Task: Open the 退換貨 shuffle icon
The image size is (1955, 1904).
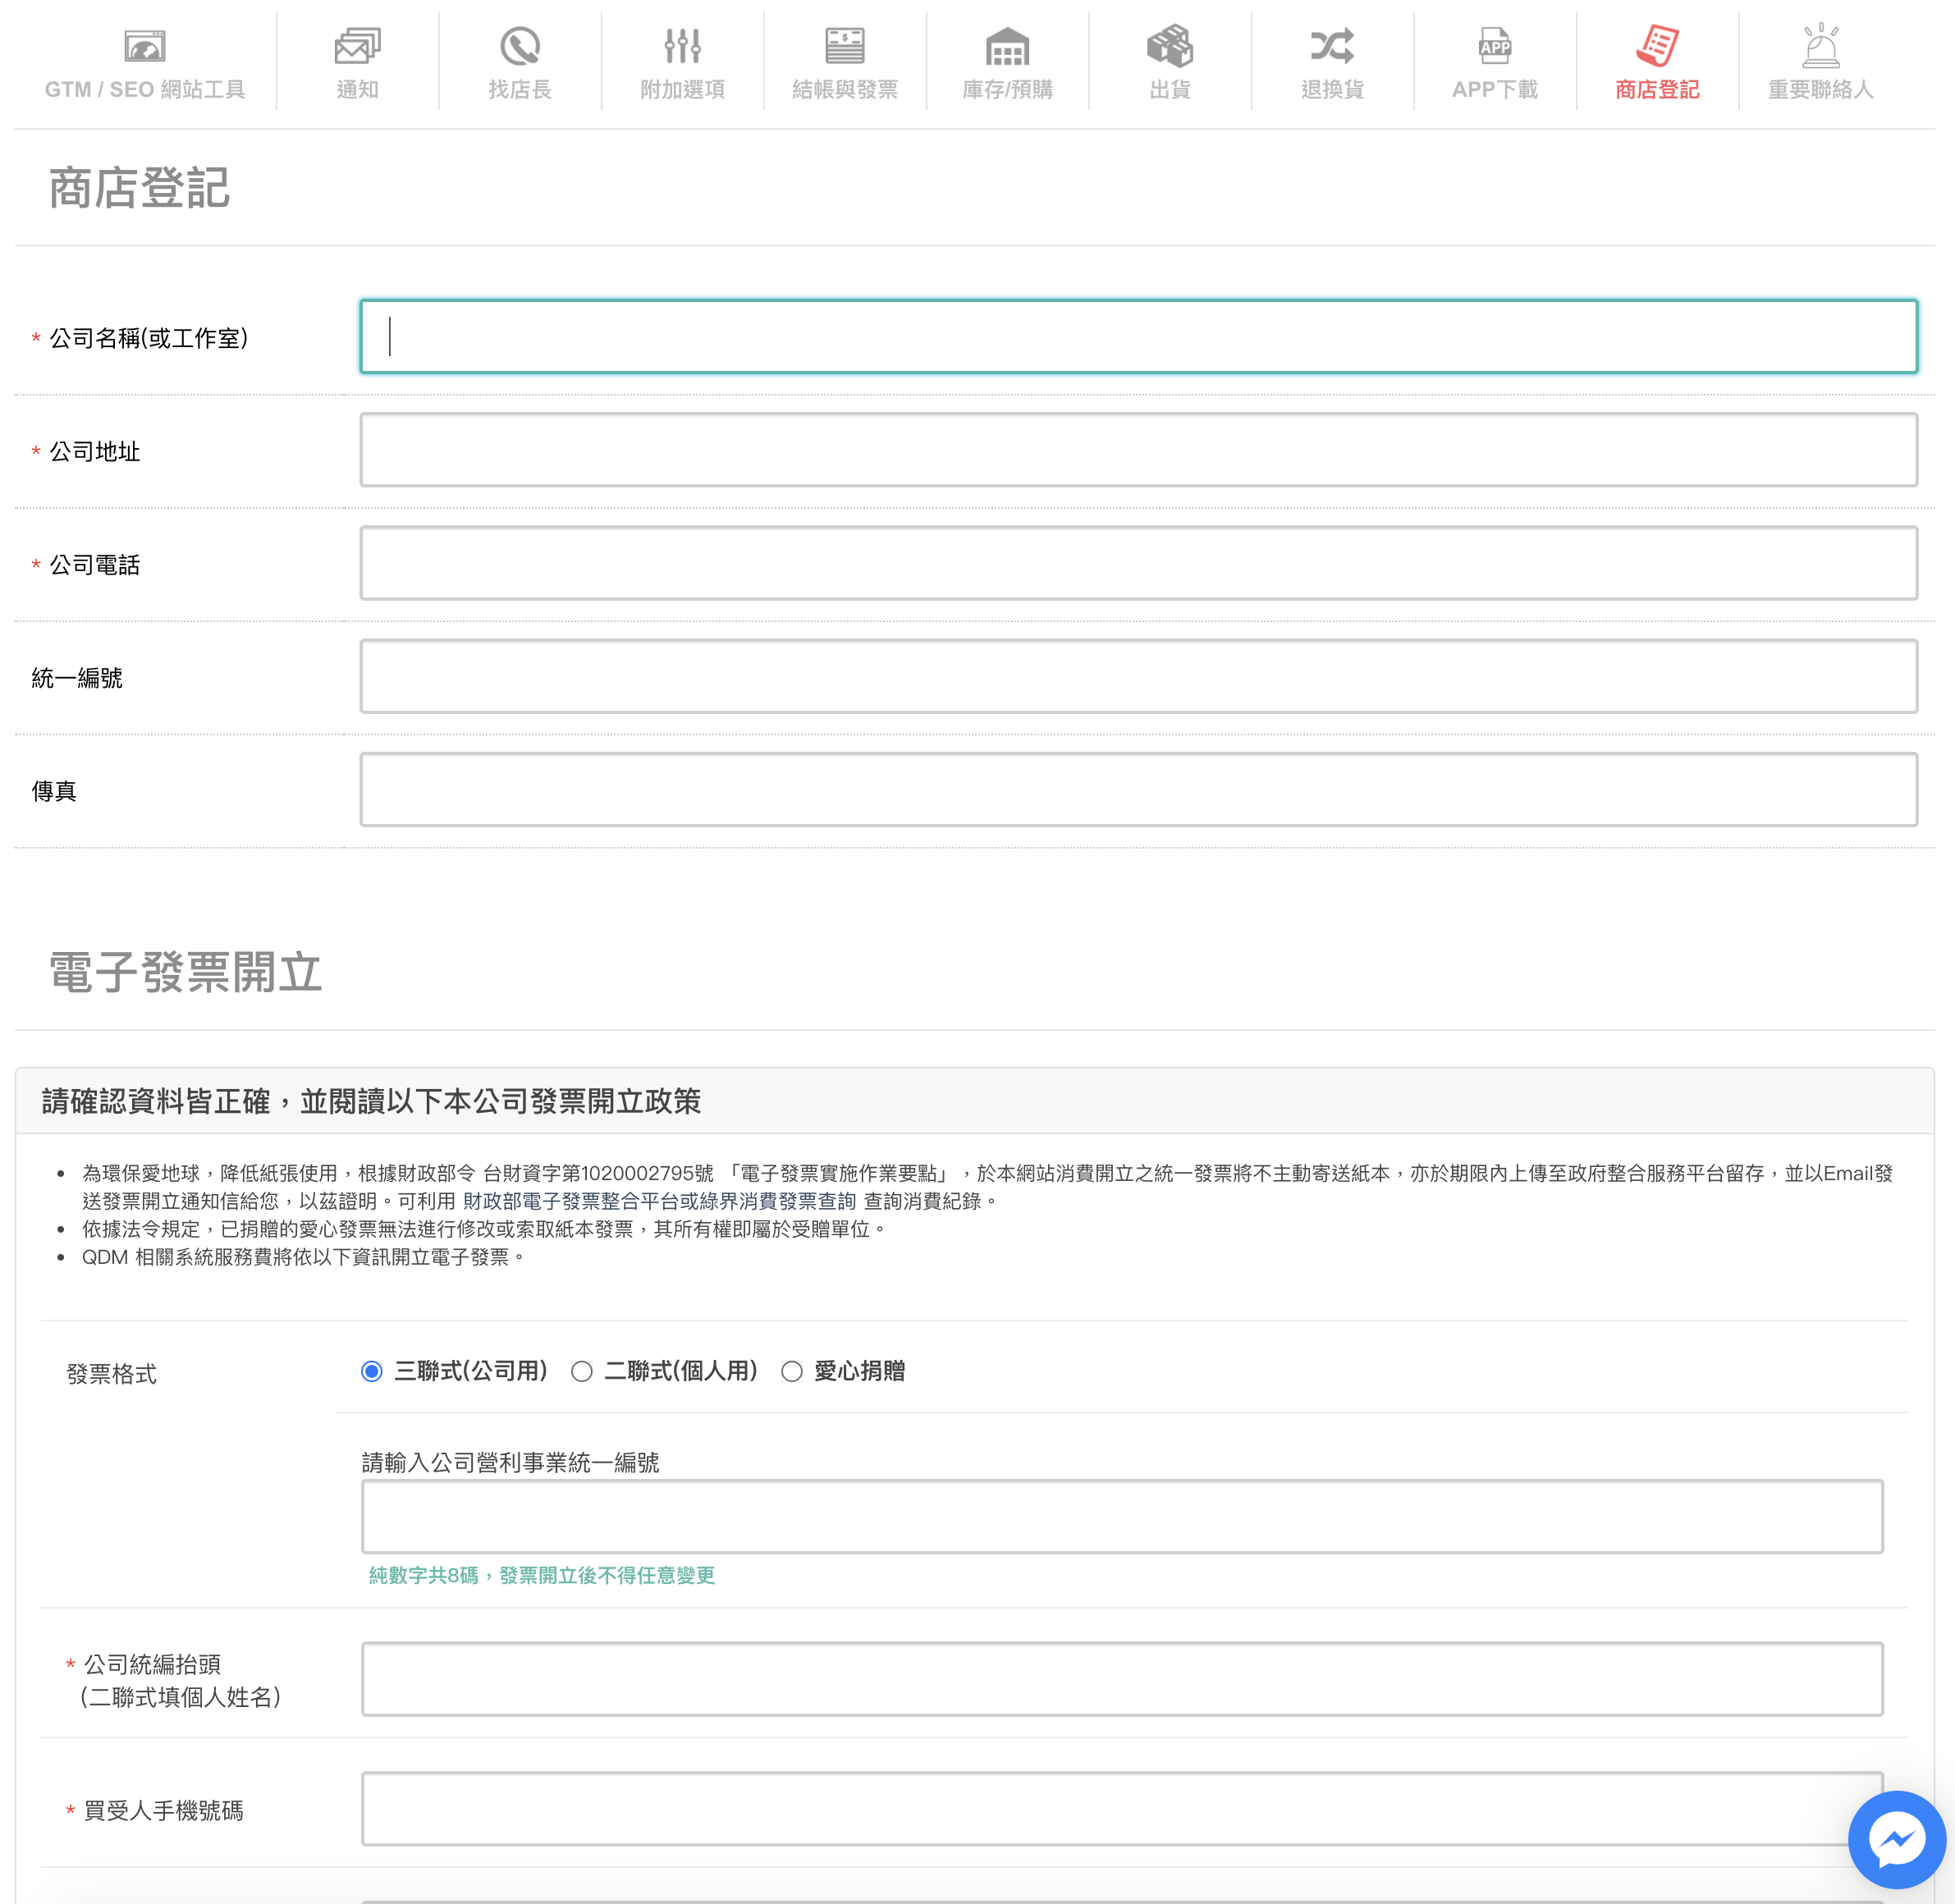Action: 1332,46
